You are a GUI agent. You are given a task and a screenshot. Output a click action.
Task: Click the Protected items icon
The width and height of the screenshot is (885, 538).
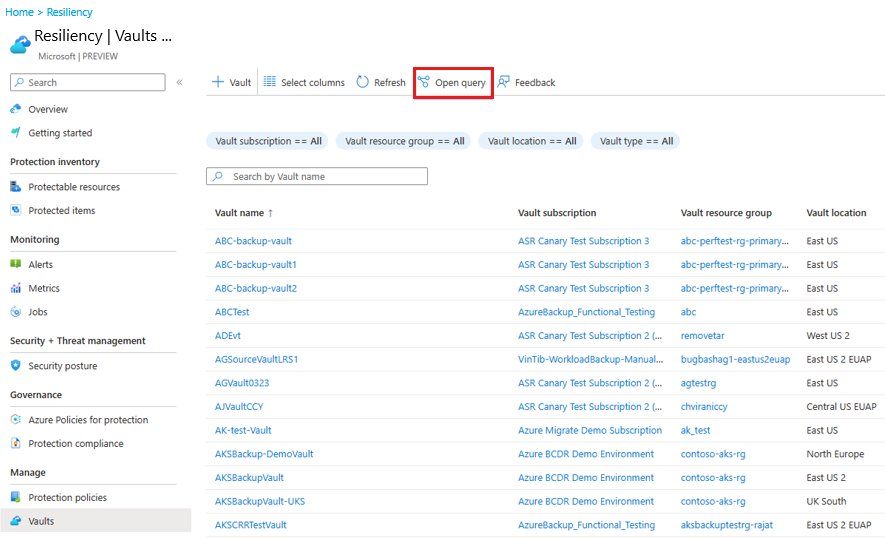[x=16, y=210]
